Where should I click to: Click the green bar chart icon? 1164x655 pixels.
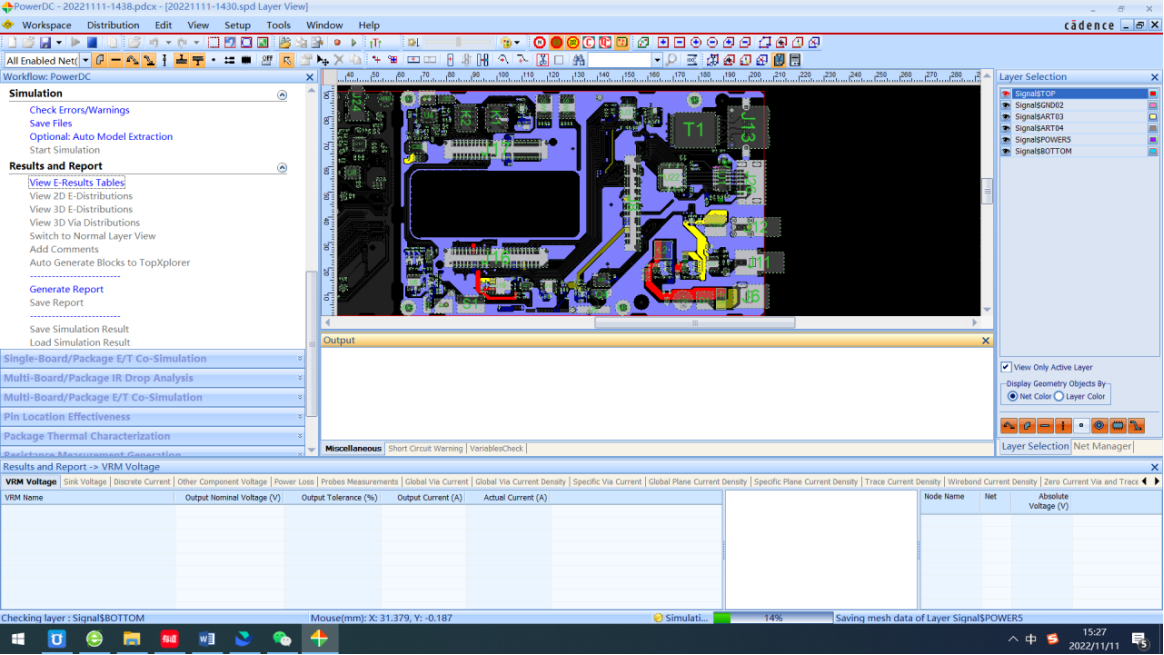click(x=376, y=42)
